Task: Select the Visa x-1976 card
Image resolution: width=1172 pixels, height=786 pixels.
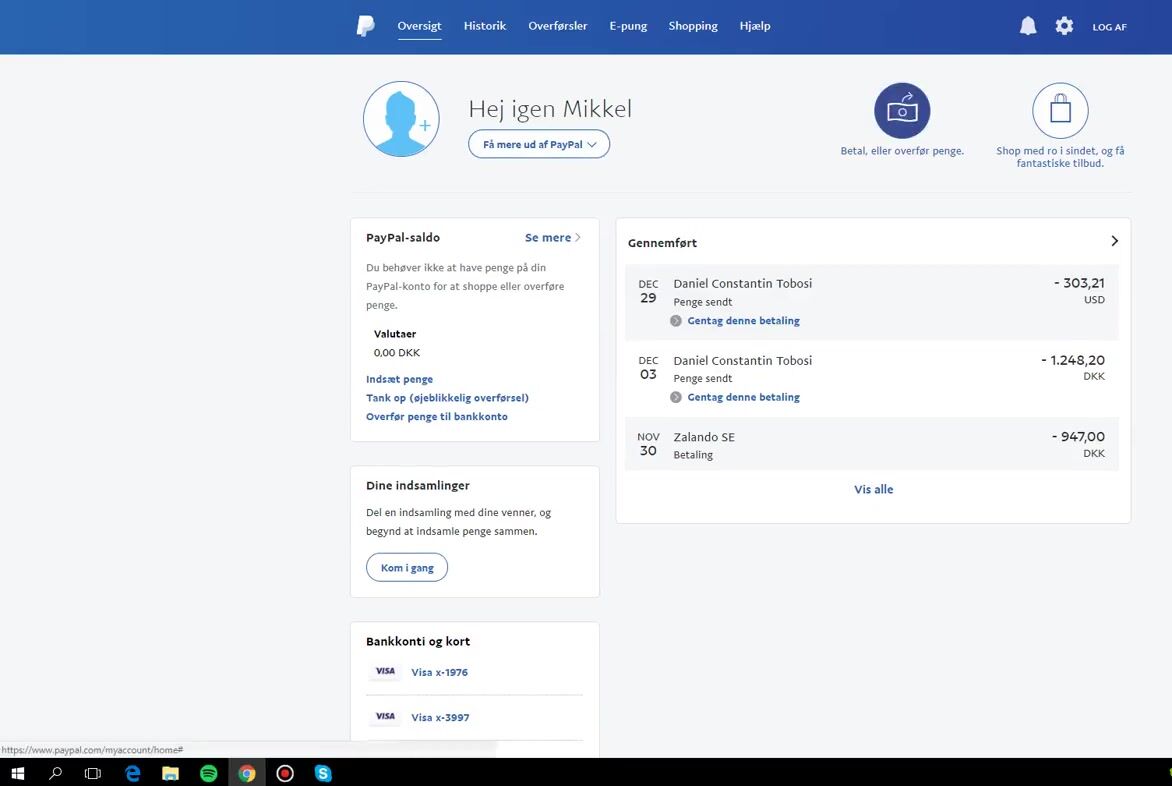Action: point(439,672)
